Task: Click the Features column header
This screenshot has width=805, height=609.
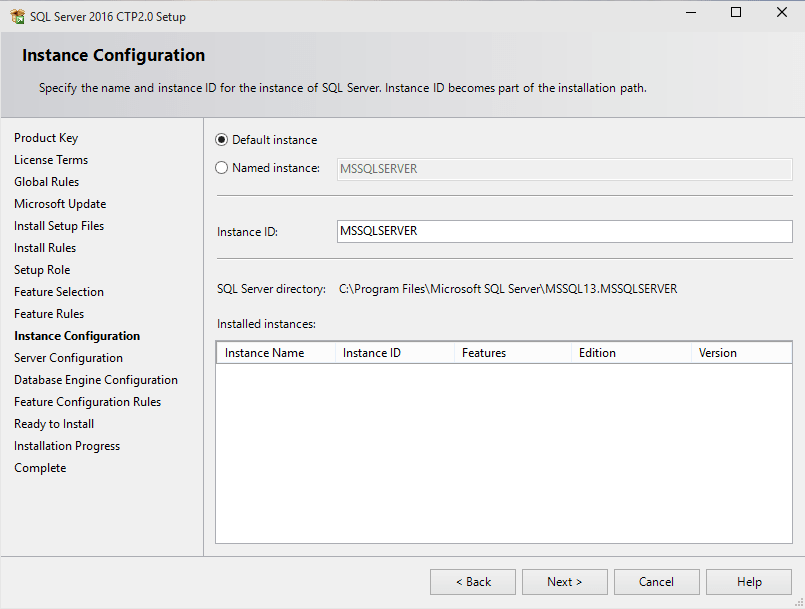Action: tap(513, 353)
